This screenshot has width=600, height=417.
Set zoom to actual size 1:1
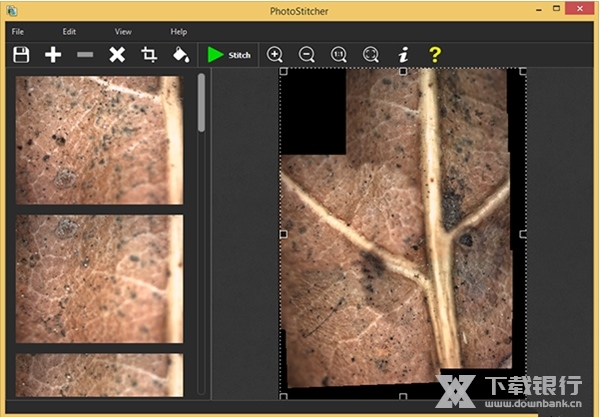click(x=339, y=55)
